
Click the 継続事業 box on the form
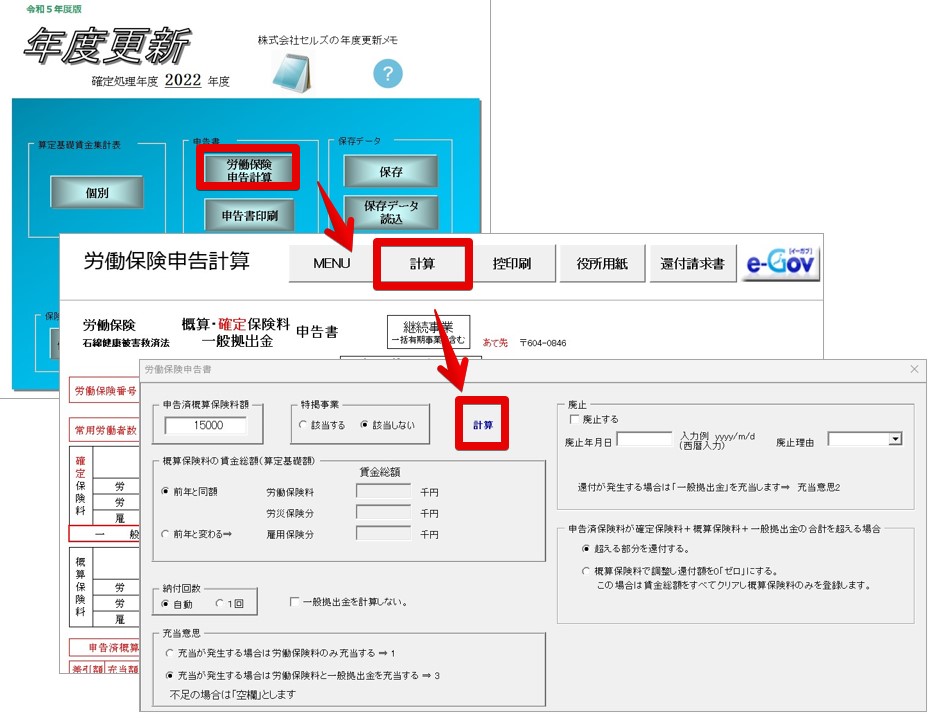(428, 332)
